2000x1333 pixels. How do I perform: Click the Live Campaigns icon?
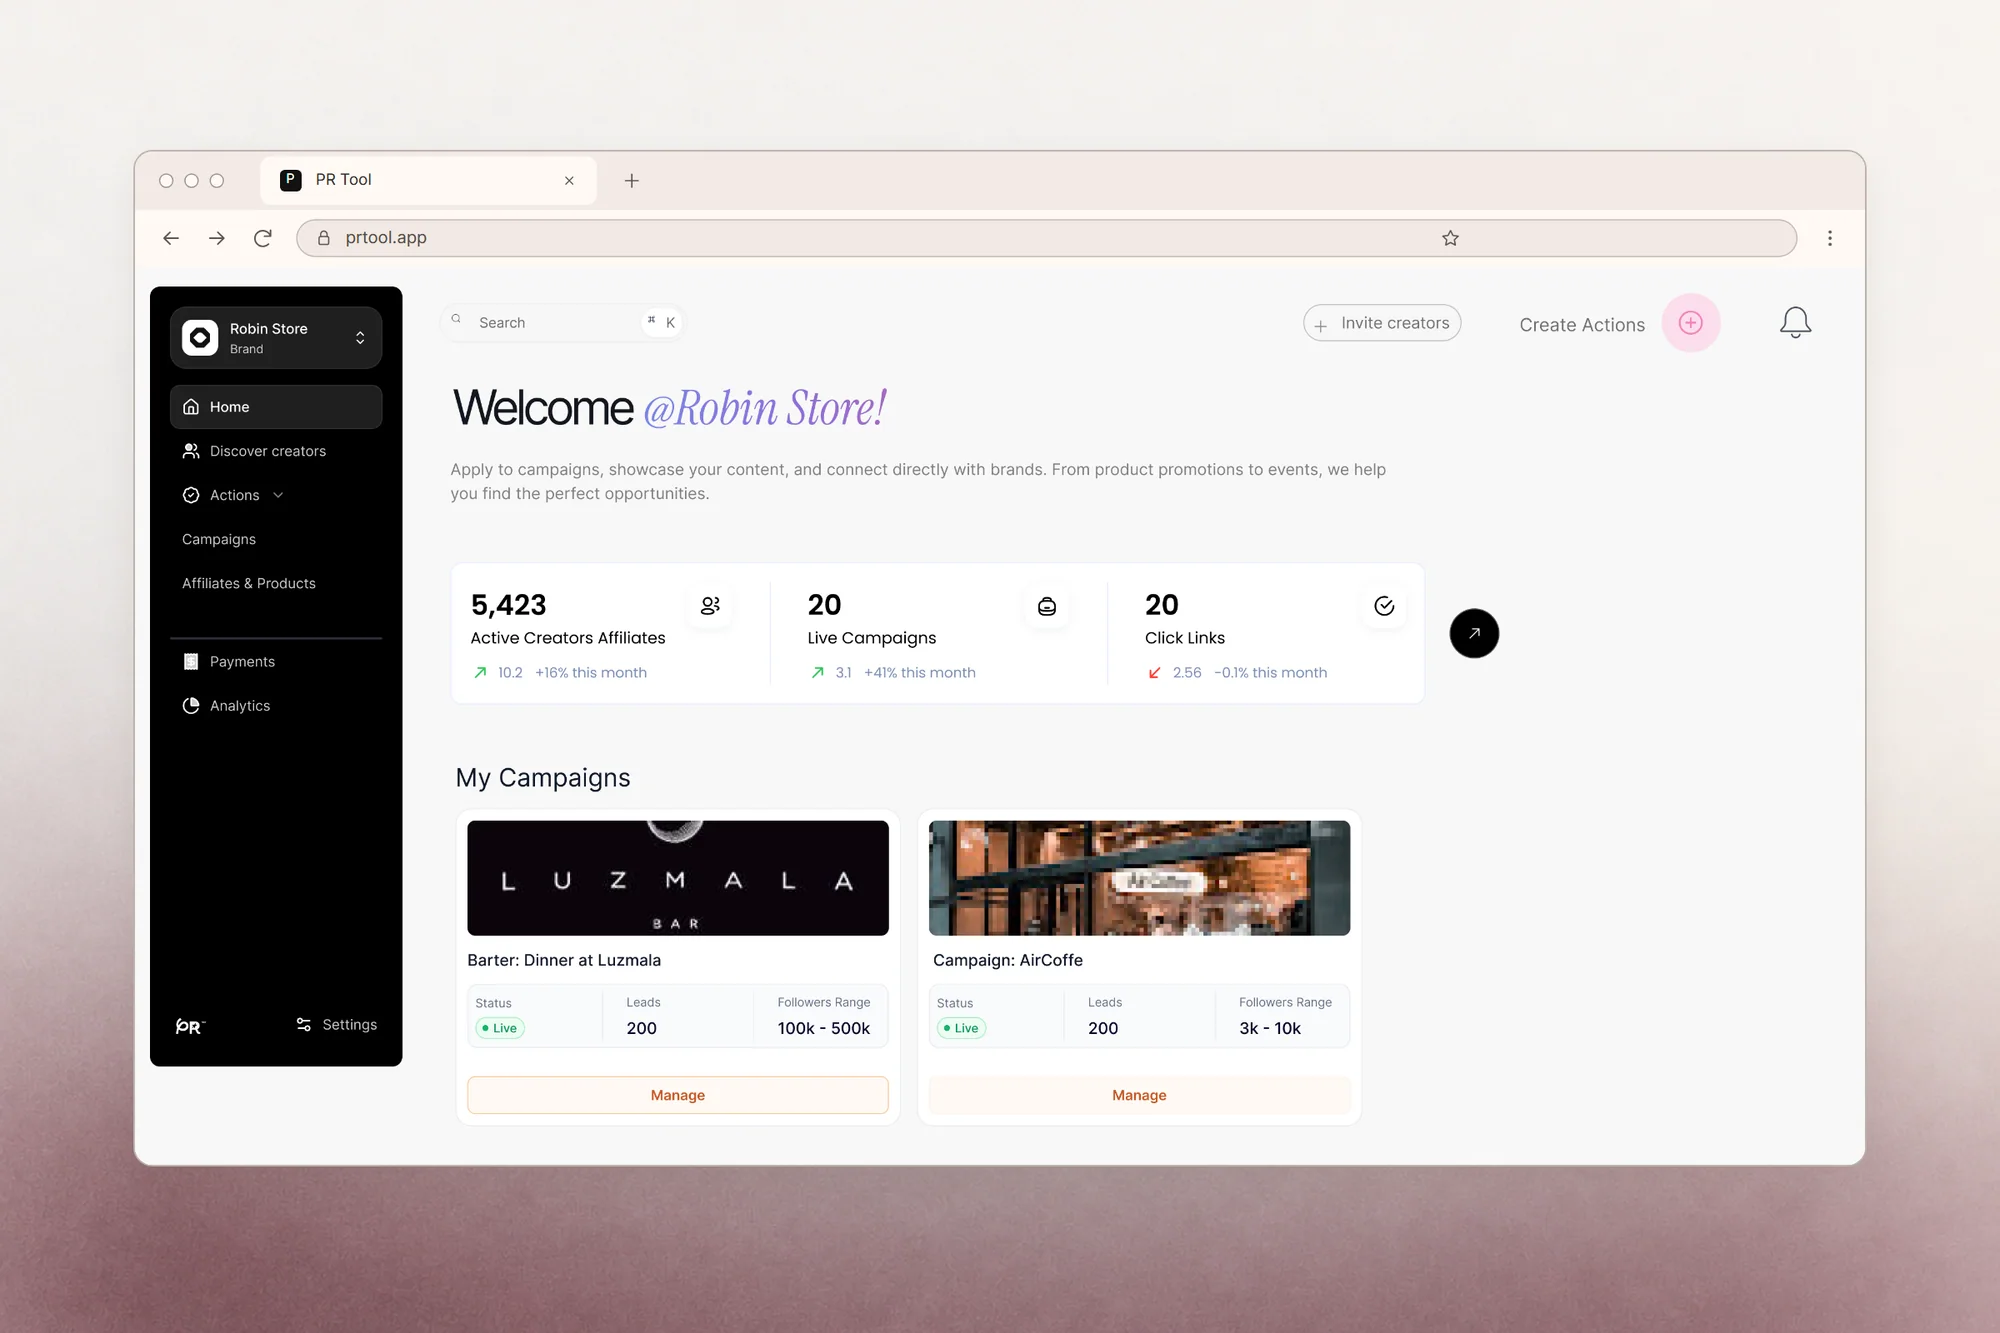pos(1047,606)
